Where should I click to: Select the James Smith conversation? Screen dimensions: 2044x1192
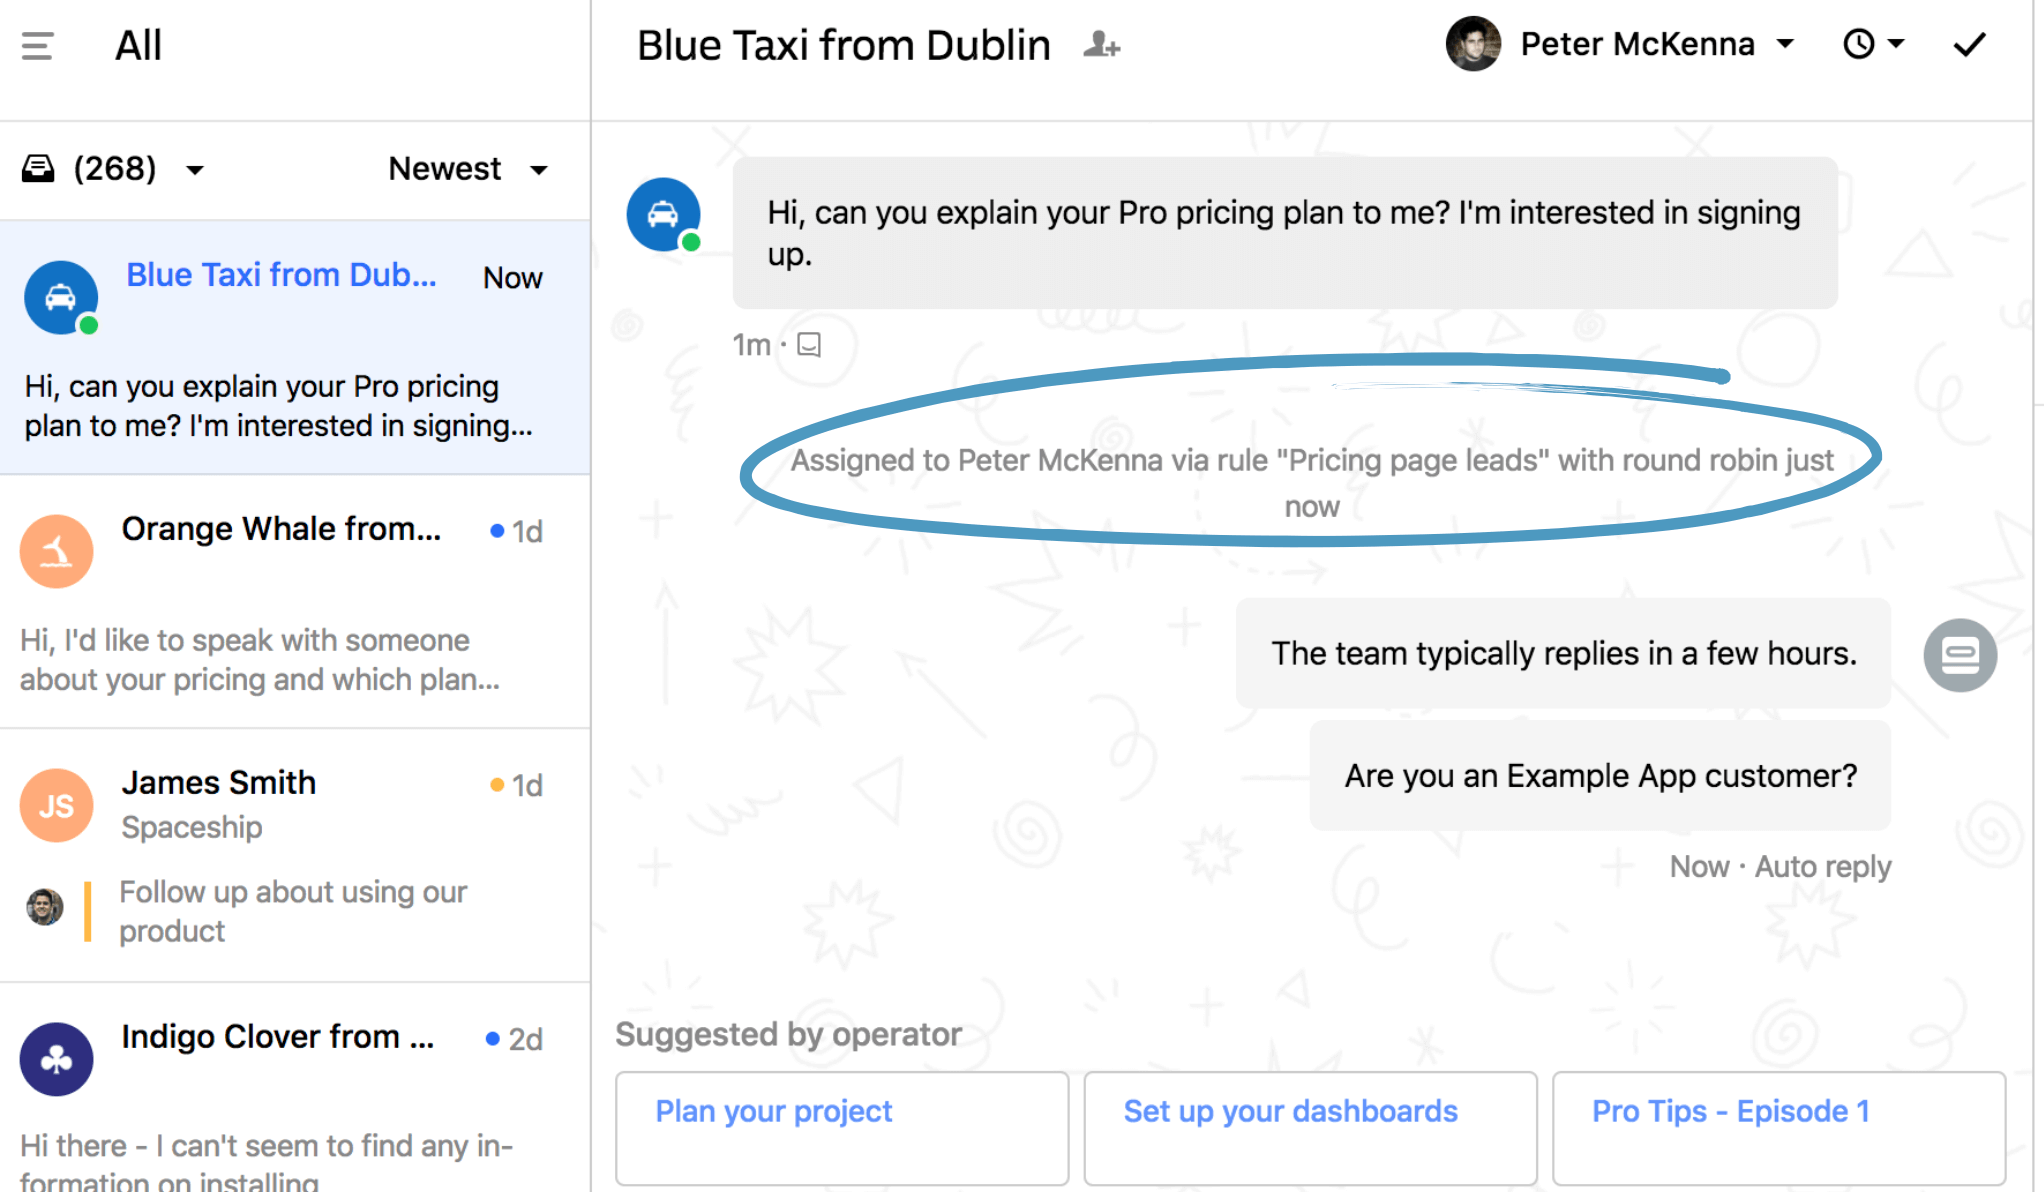click(x=295, y=856)
